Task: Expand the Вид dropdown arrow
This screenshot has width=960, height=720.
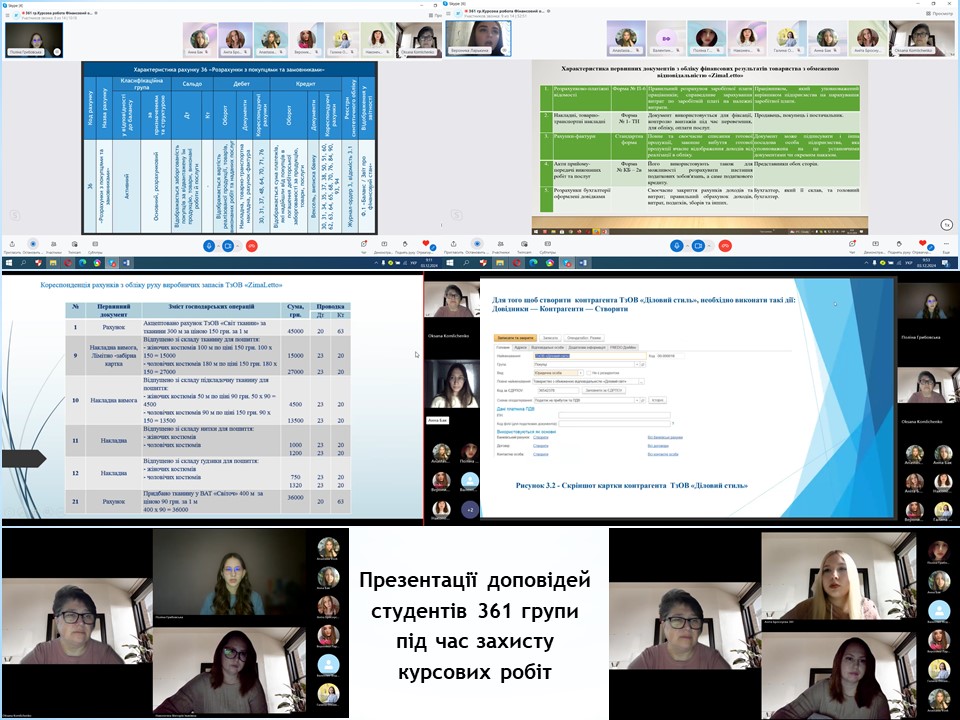Action: [580, 373]
